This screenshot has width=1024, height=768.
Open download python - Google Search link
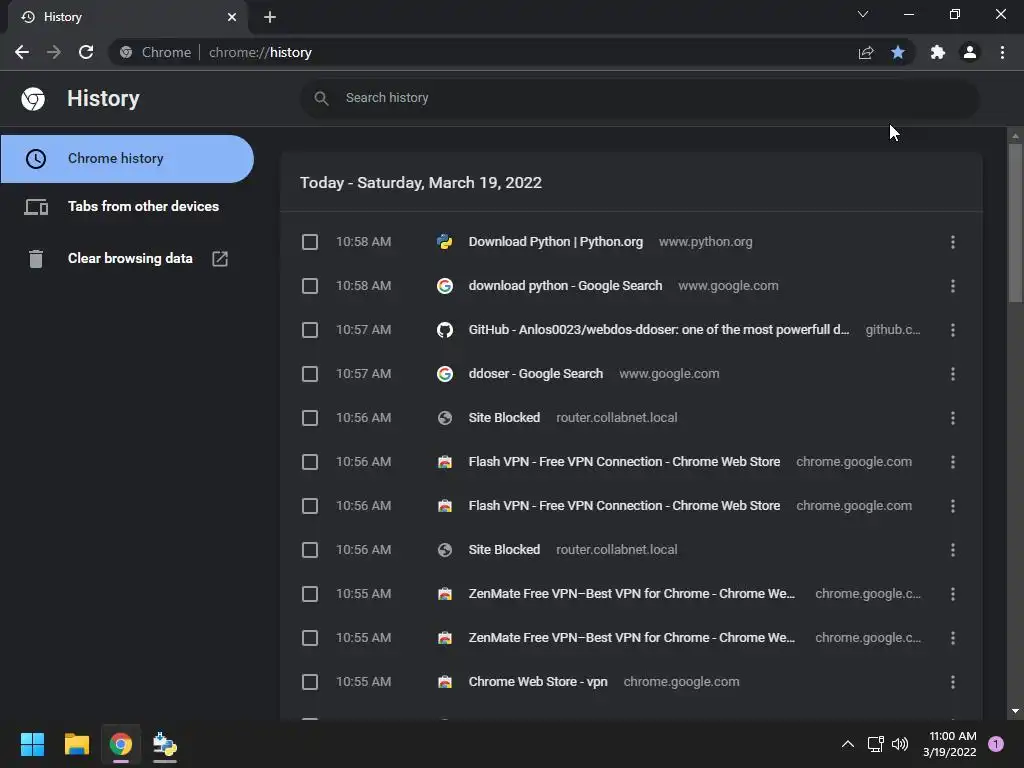click(x=566, y=286)
